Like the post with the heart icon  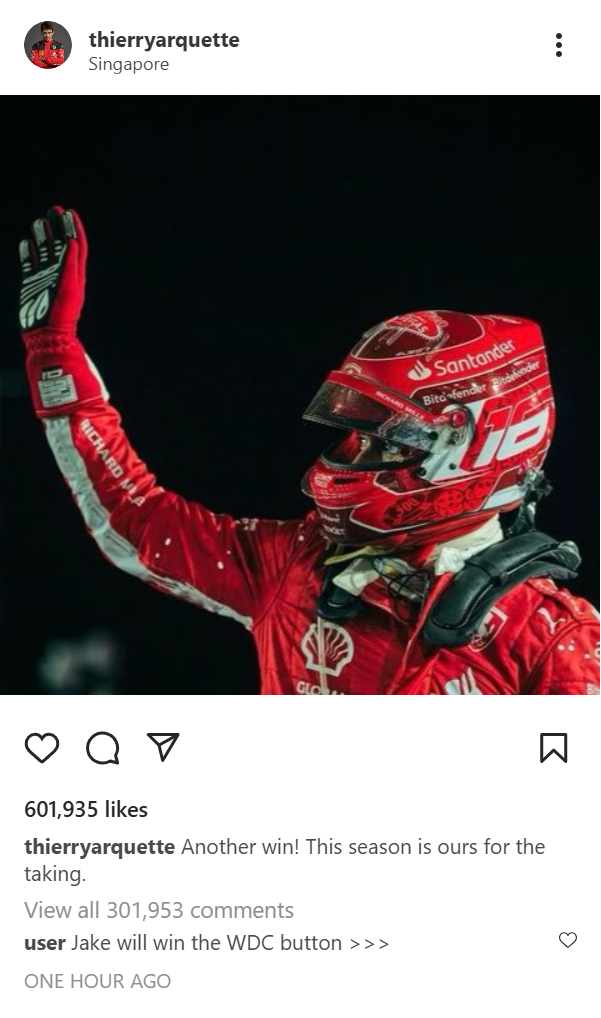coord(42,748)
